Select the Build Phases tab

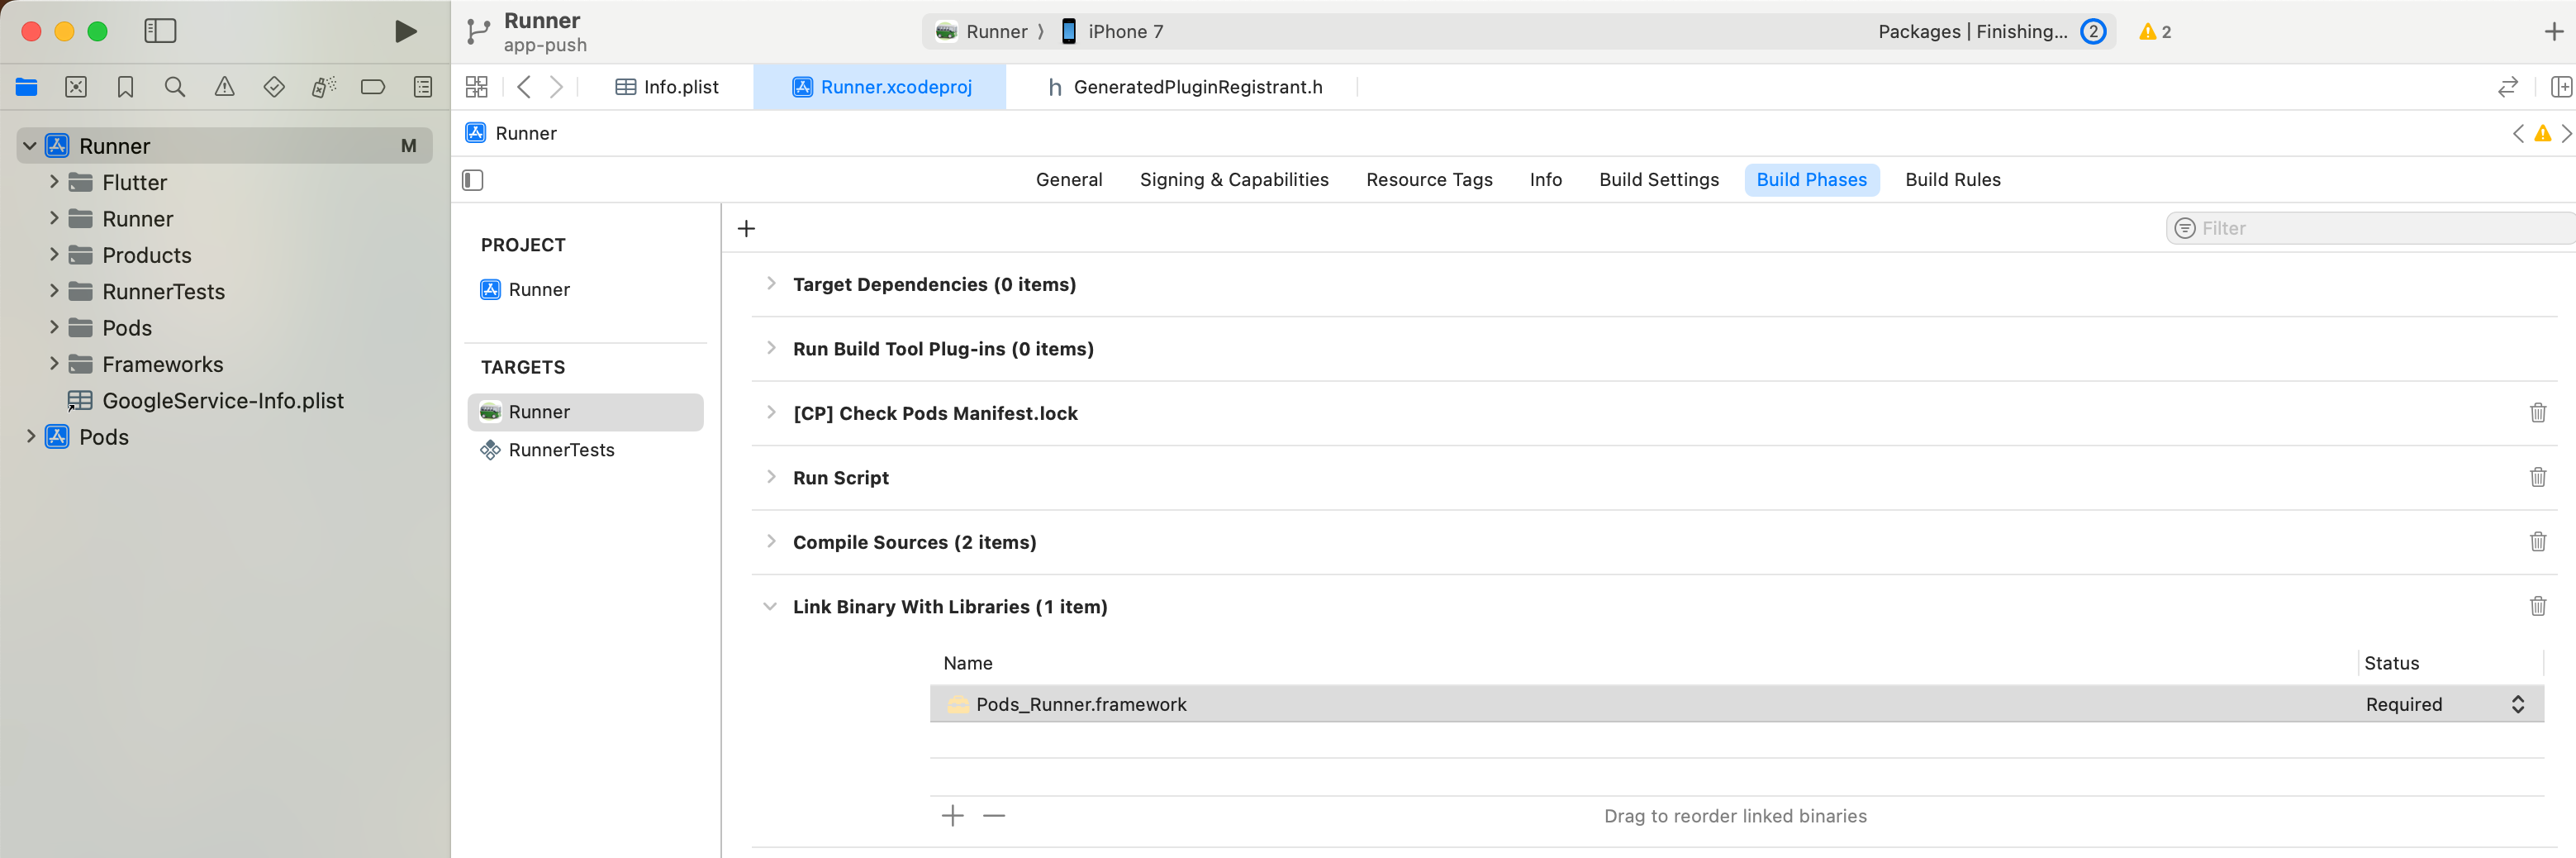tap(1811, 180)
